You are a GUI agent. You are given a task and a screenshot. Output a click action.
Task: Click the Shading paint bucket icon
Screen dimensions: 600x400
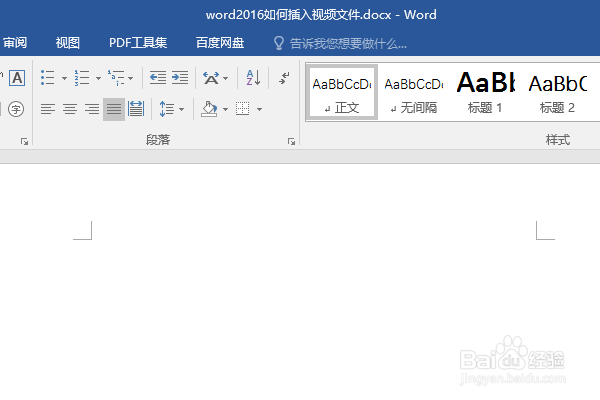(x=209, y=109)
